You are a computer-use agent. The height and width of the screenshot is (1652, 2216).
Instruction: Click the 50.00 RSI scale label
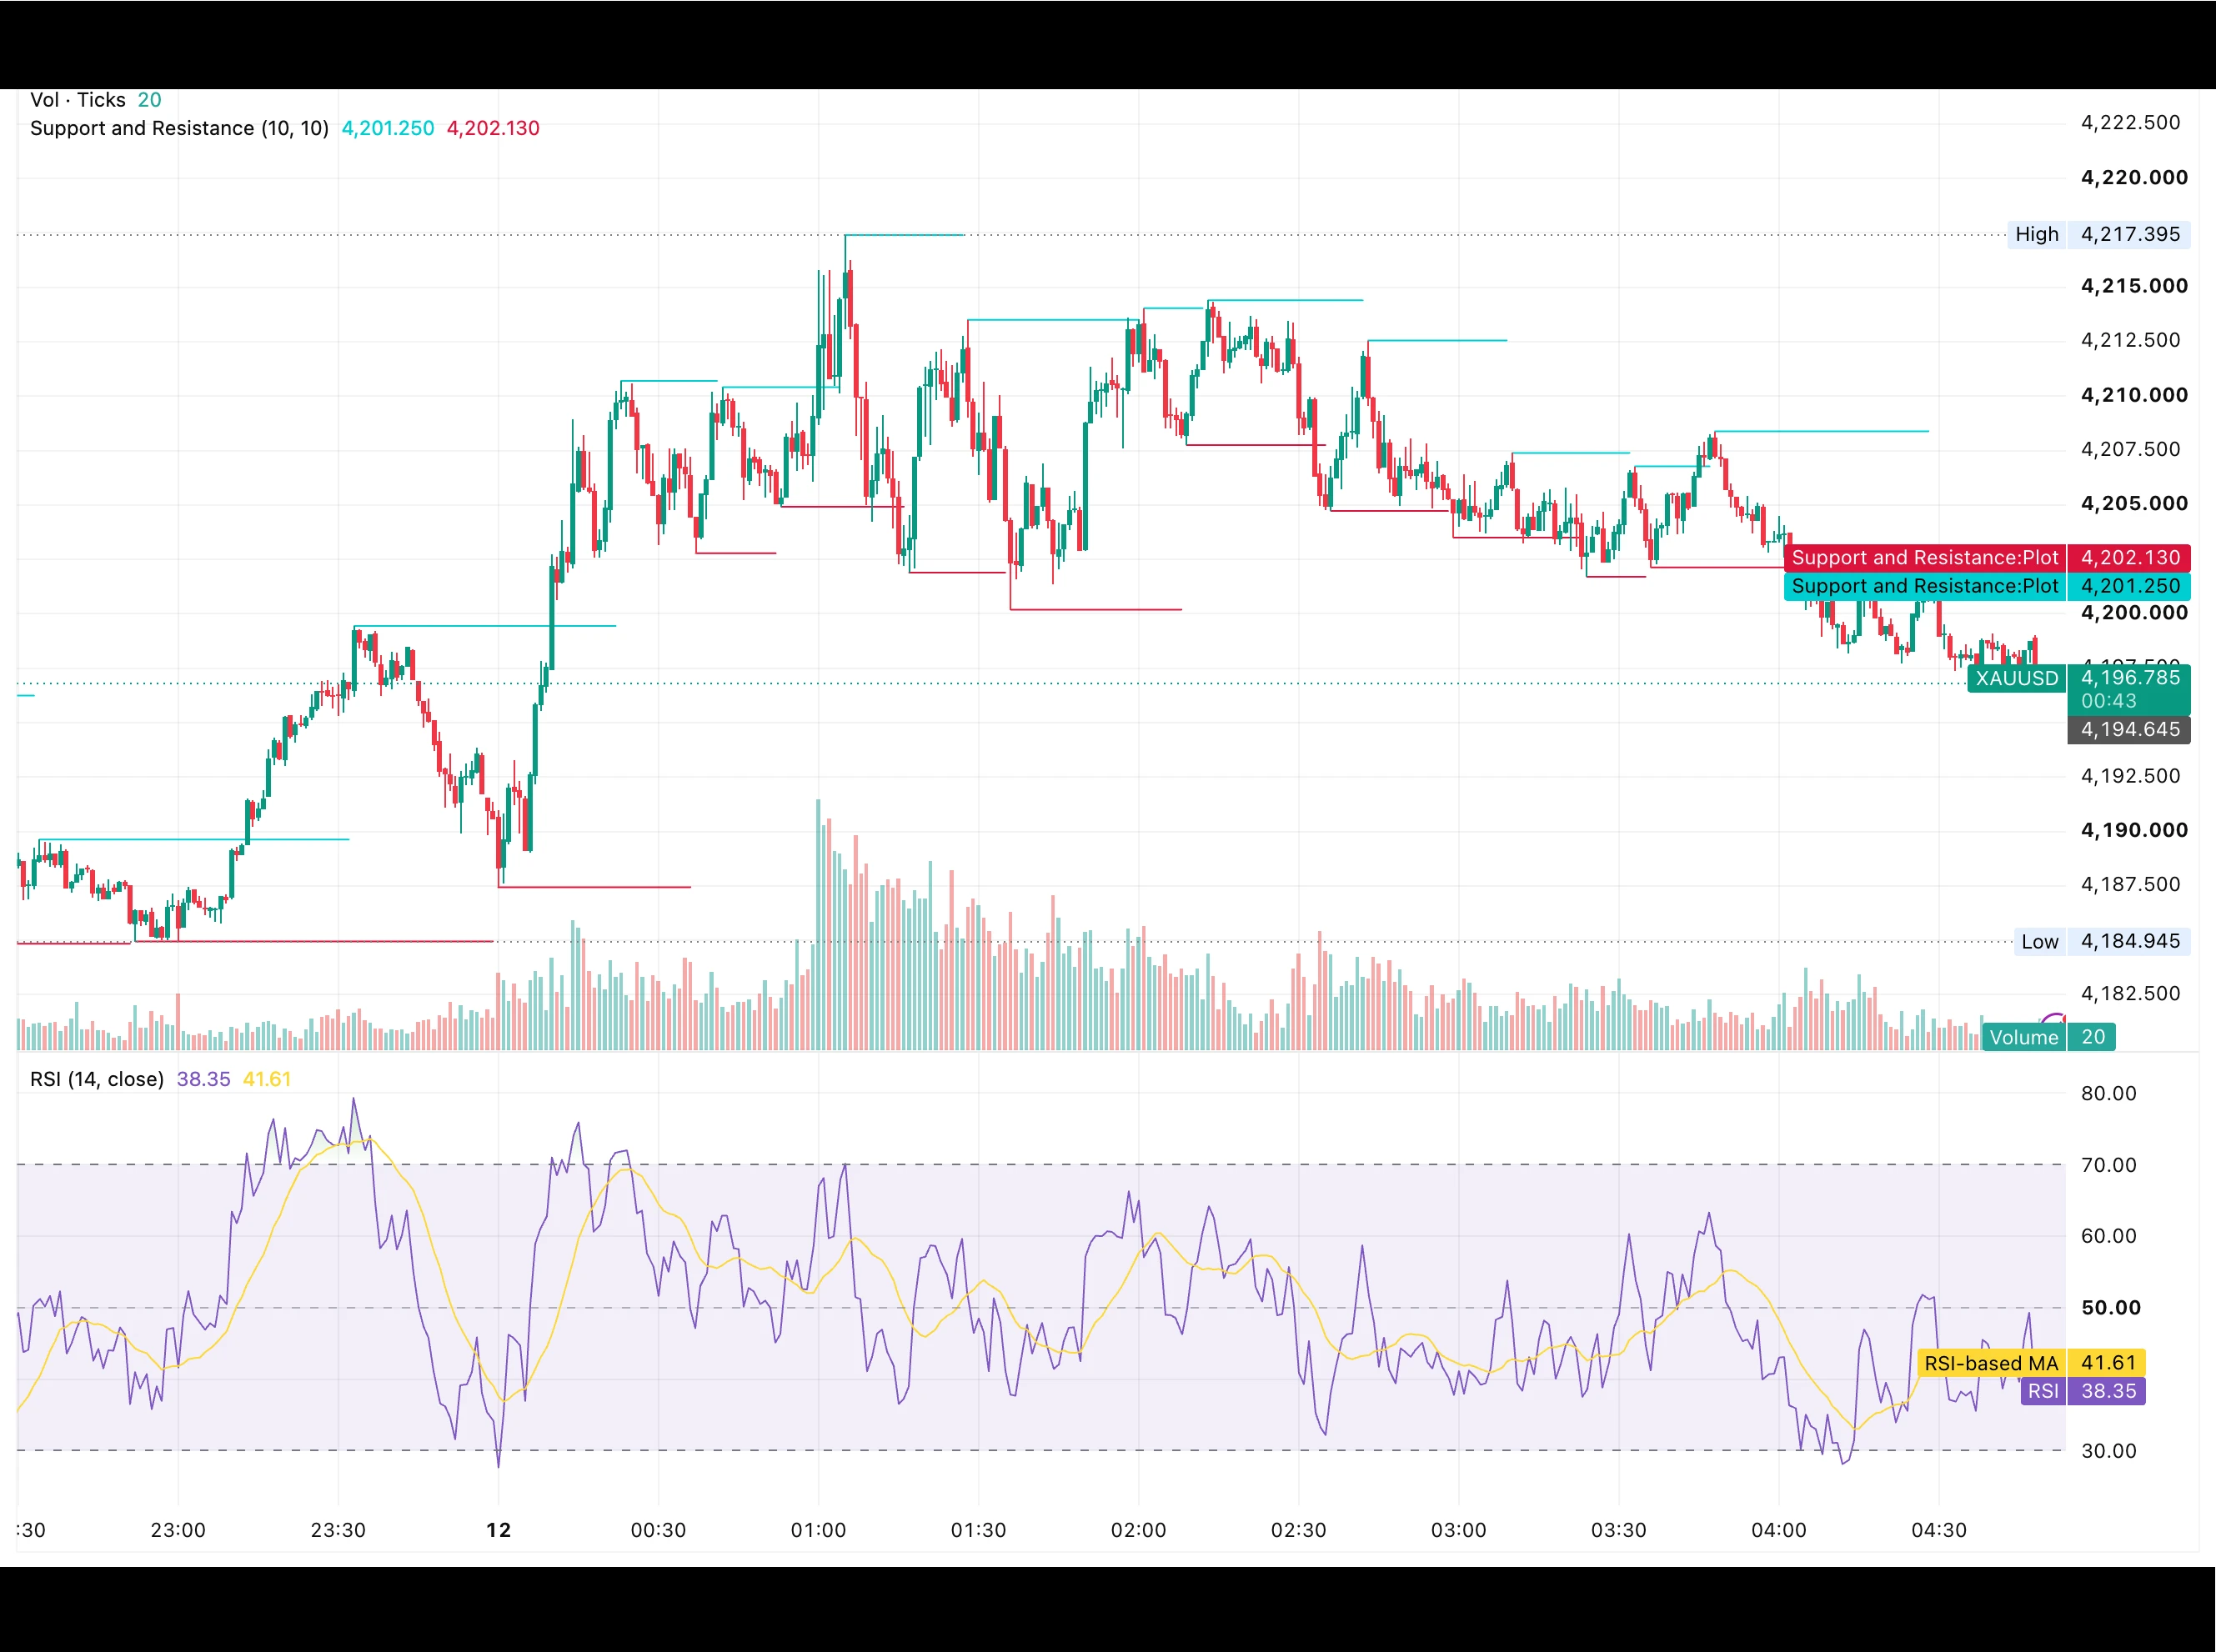2110,1308
